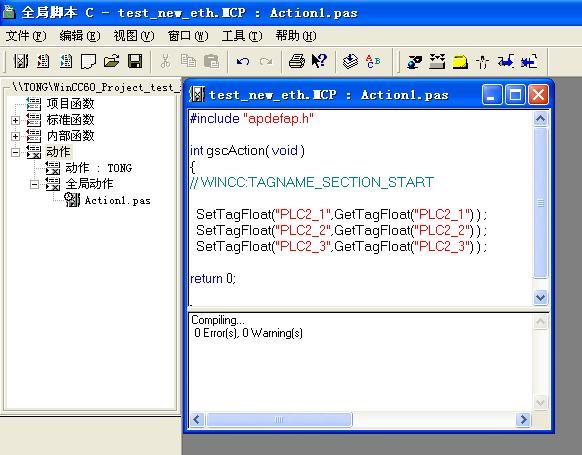Collapse the 动作 tree node
Viewport: 582px width, 455px height.
15,152
